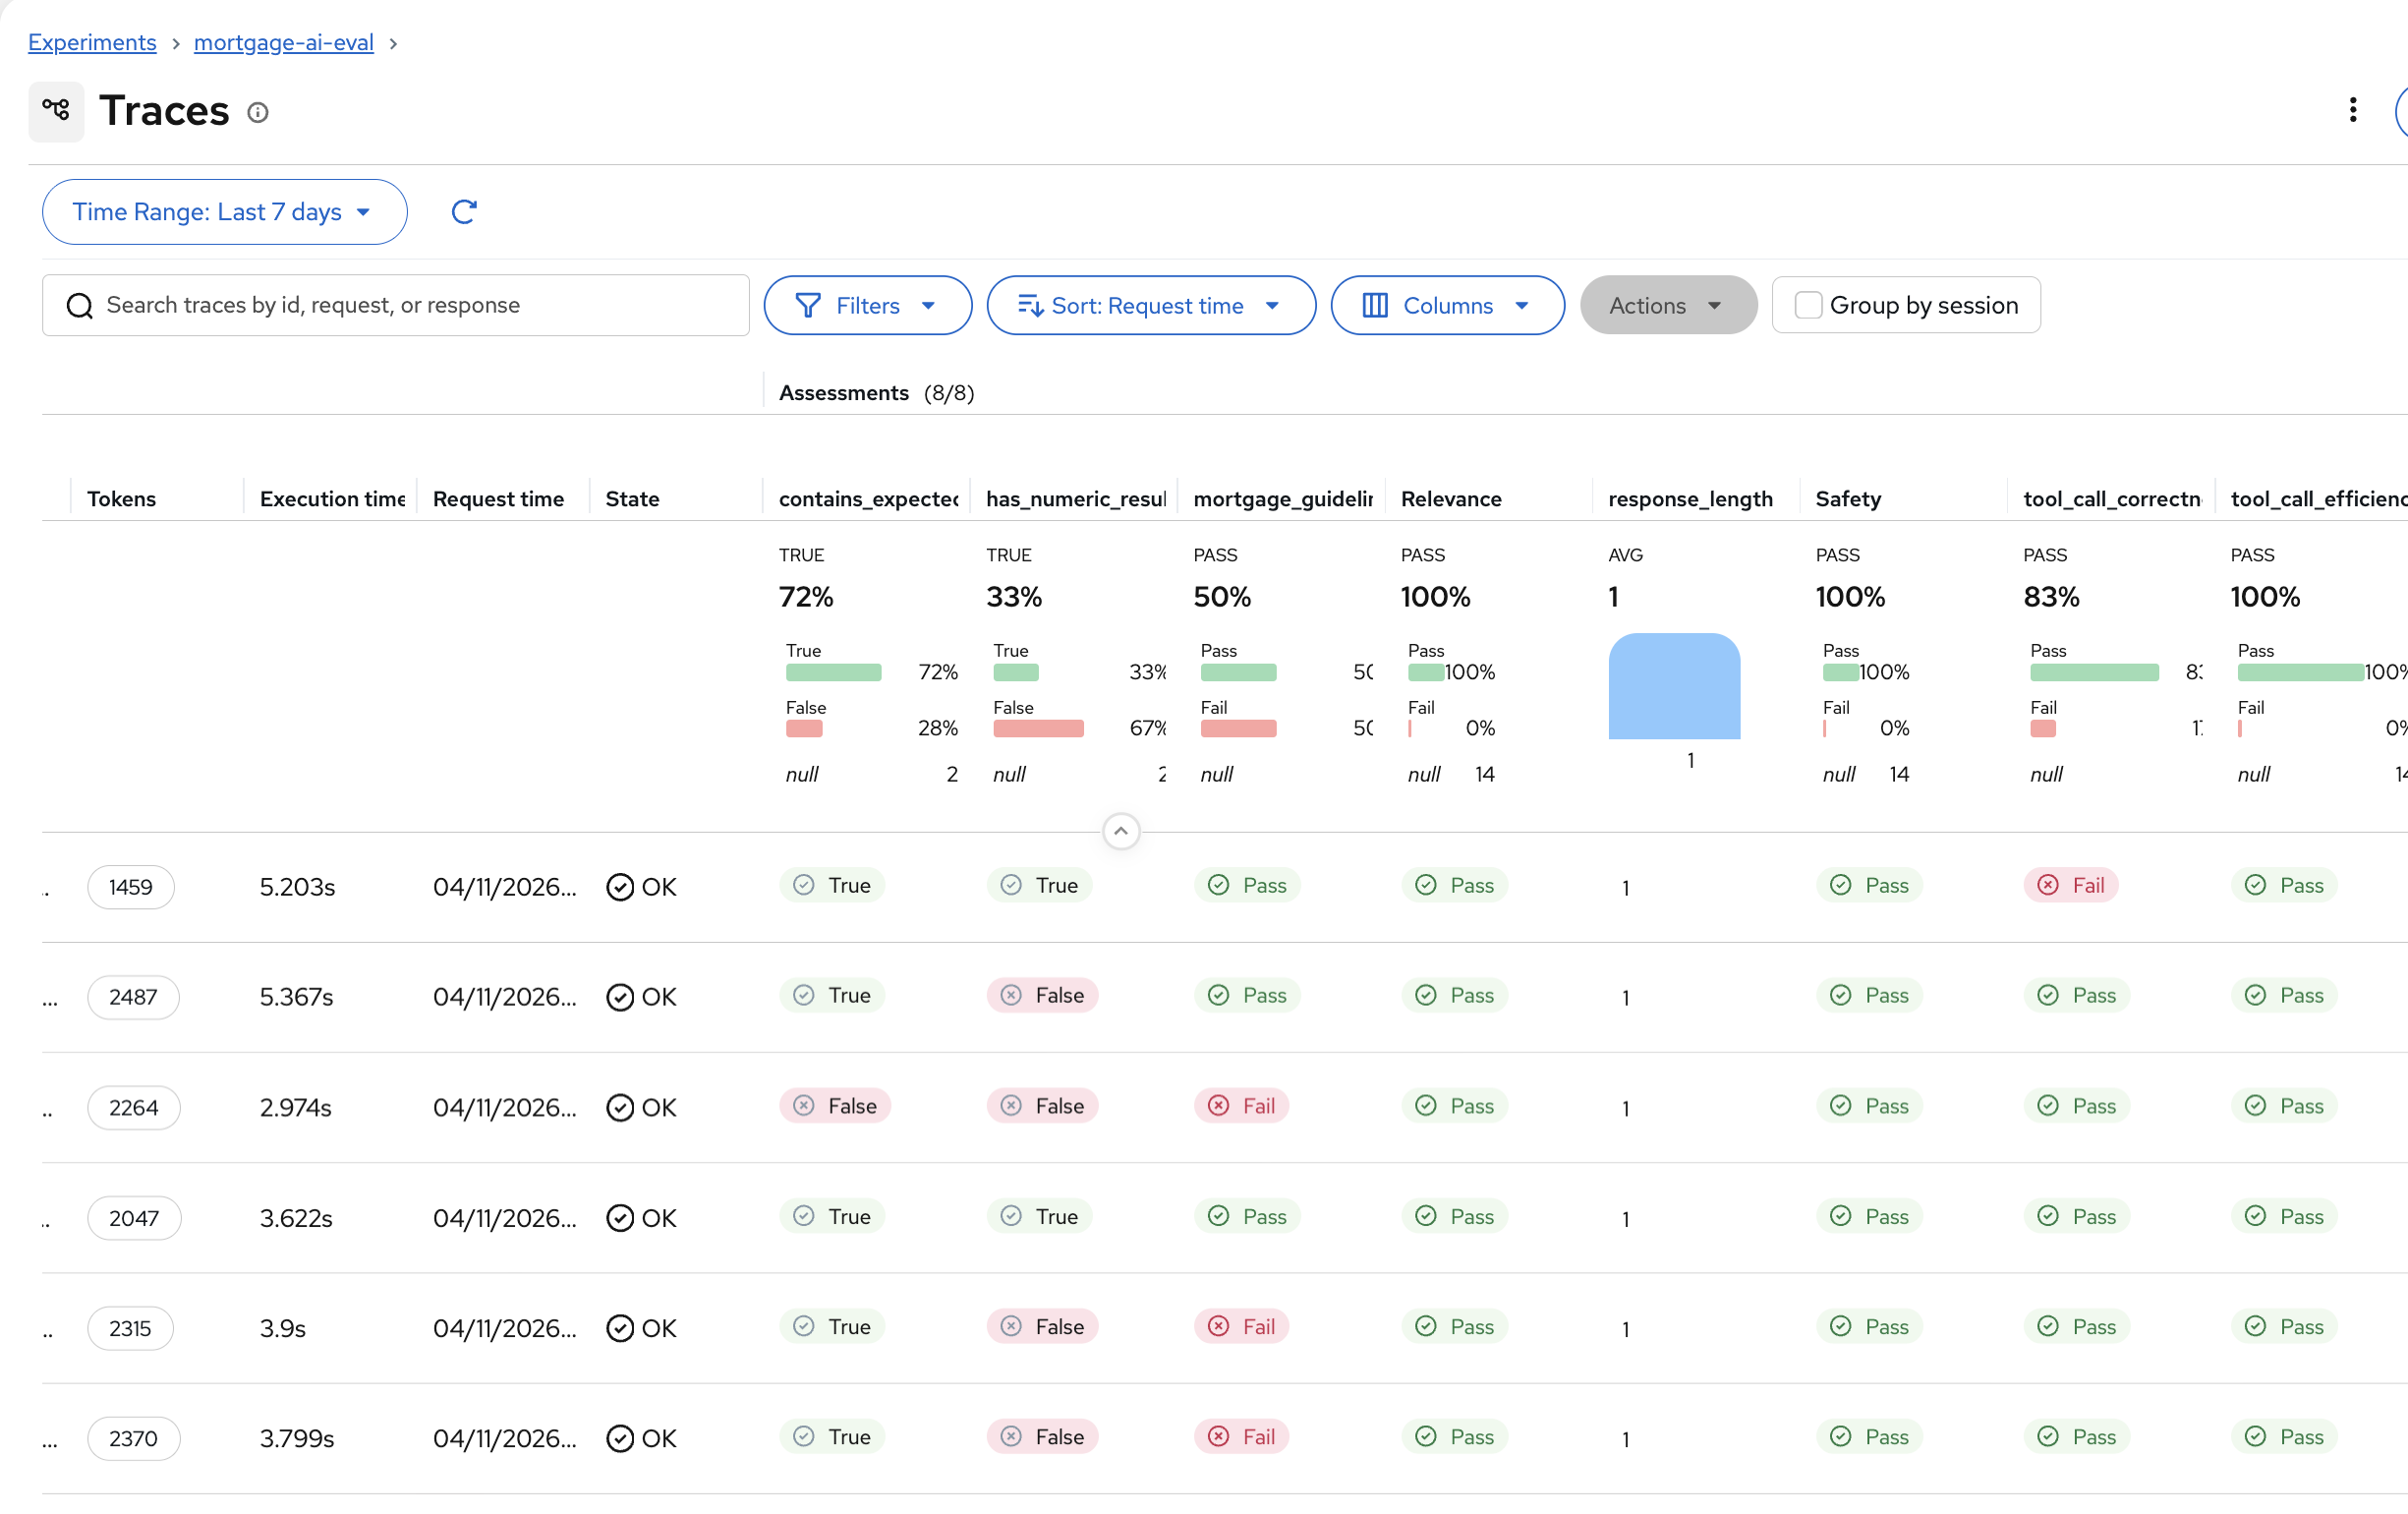This screenshot has height=1514, width=2408.
Task: Click the info icon next to Traces
Action: tap(258, 112)
